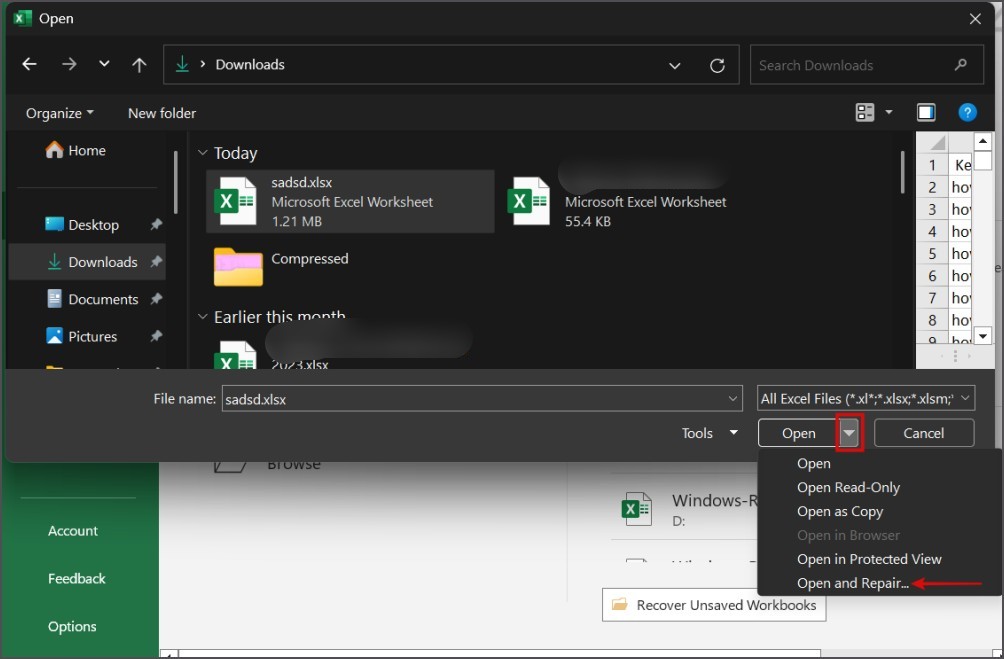Click the Recover Unsaved Workbooks button
Image resolution: width=1004 pixels, height=659 pixels.
[x=714, y=605]
